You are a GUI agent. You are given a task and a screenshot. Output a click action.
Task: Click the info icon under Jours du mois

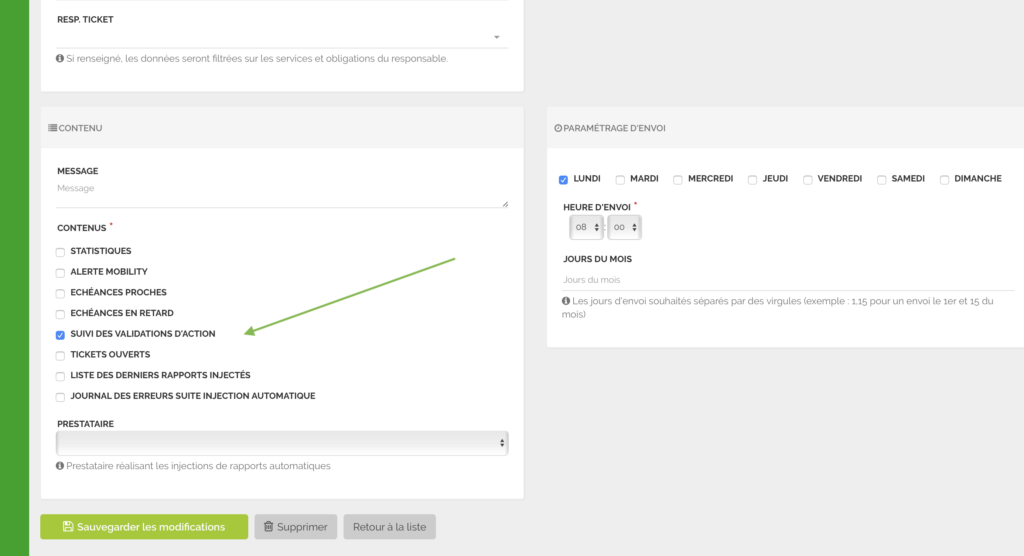coord(567,301)
